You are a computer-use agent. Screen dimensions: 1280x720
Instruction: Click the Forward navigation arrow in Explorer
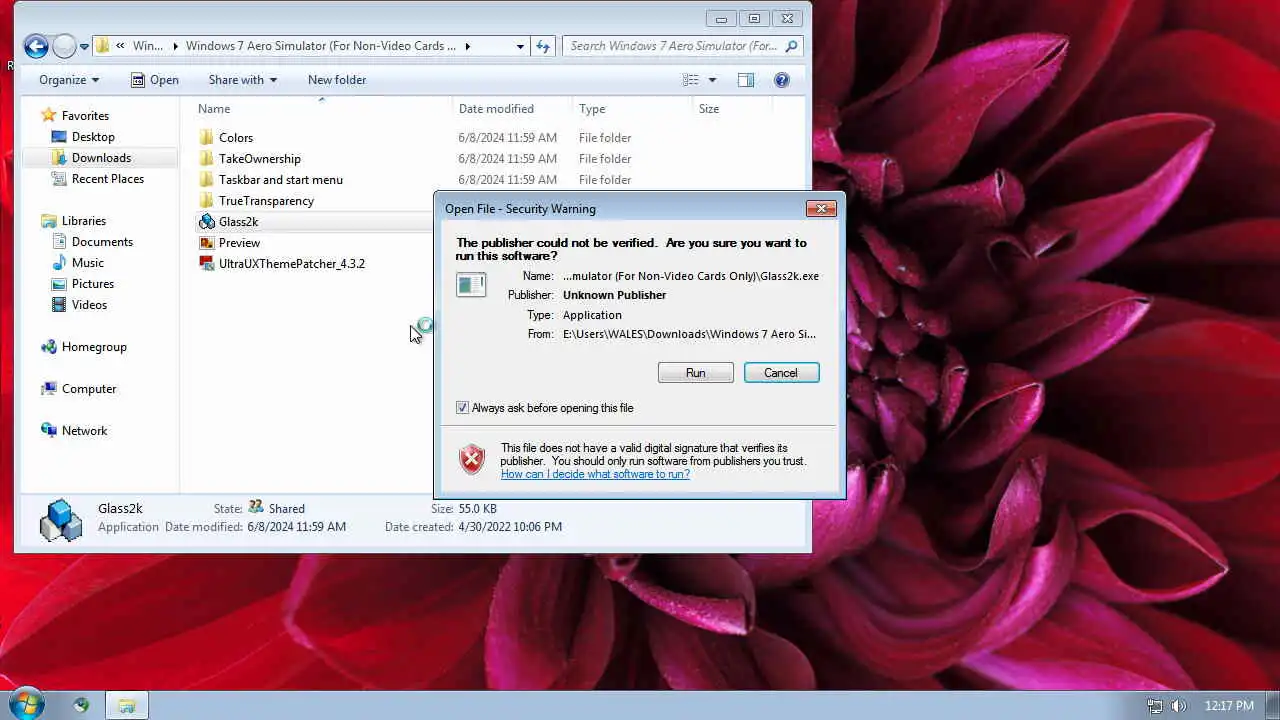pyautogui.click(x=64, y=46)
